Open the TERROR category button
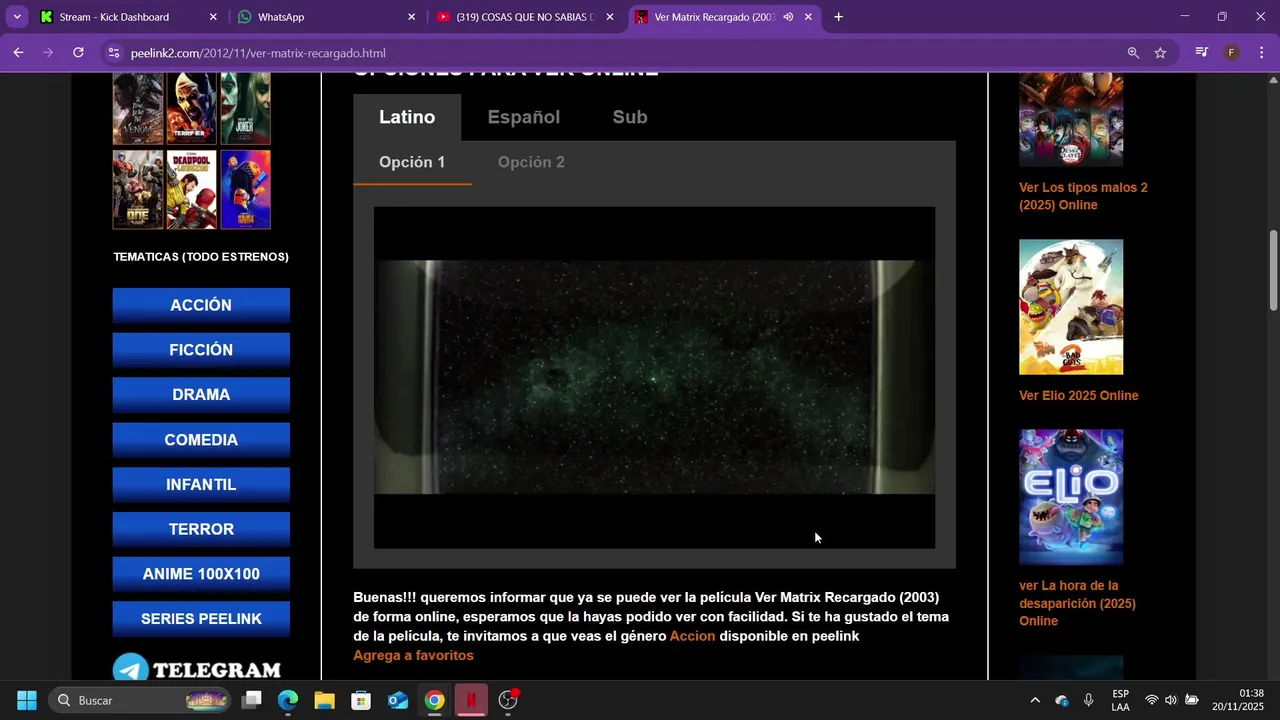The width and height of the screenshot is (1280, 720). click(201, 529)
